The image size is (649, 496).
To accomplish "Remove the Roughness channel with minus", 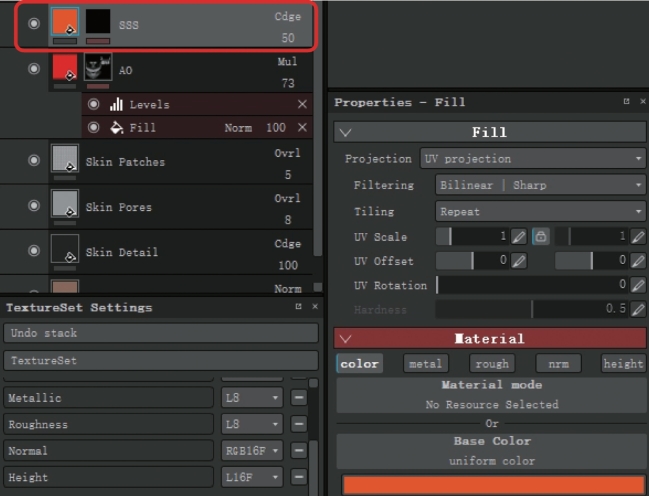I will click(298, 424).
